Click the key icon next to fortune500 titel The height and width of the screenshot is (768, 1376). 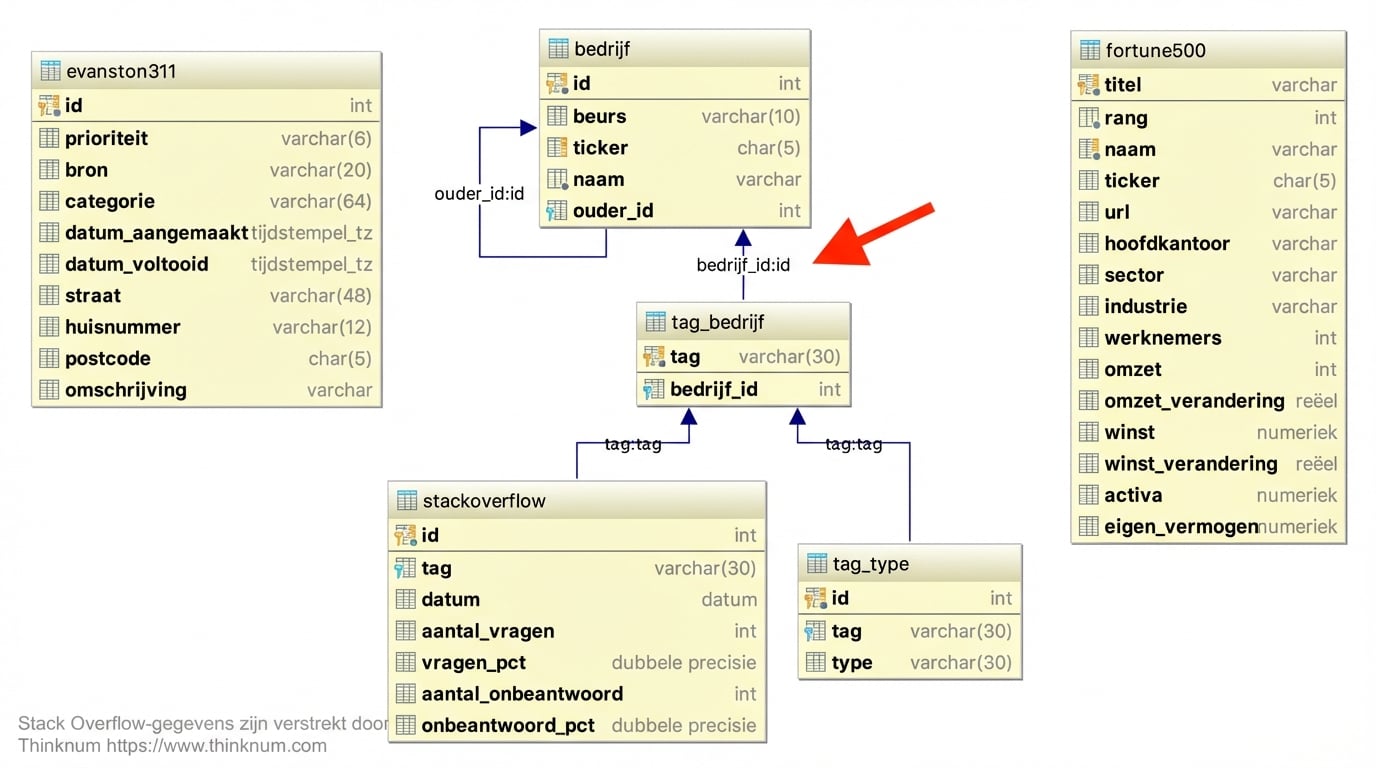pos(1089,85)
